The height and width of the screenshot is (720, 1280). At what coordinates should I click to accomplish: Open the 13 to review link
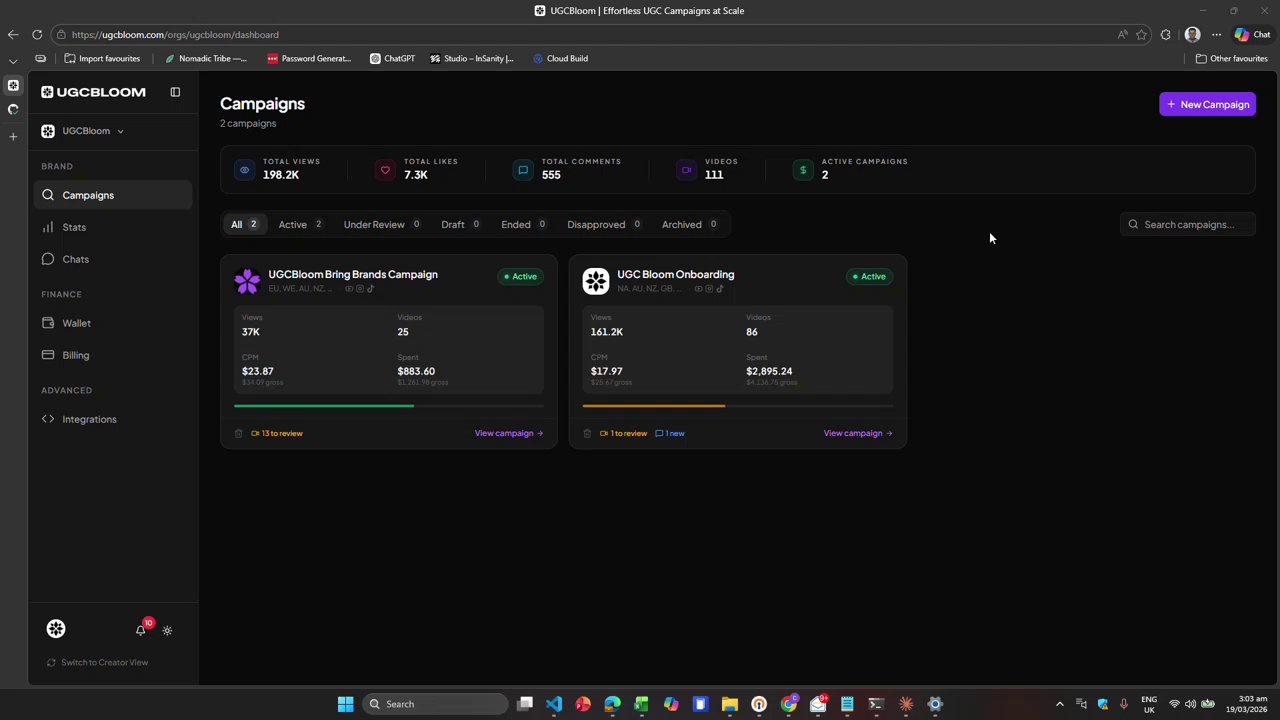277,433
